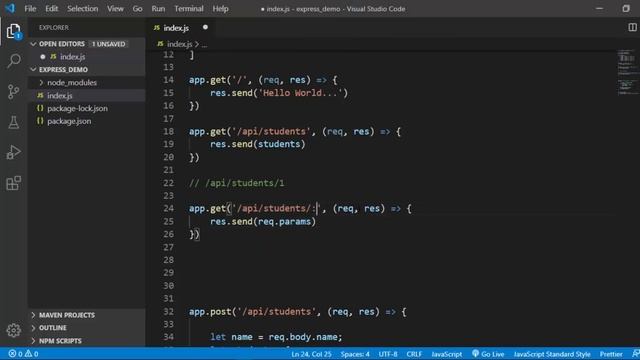Click the CRLF end-of-line status item
Image resolution: width=640 pixels, height=360 pixels.
(414, 354)
